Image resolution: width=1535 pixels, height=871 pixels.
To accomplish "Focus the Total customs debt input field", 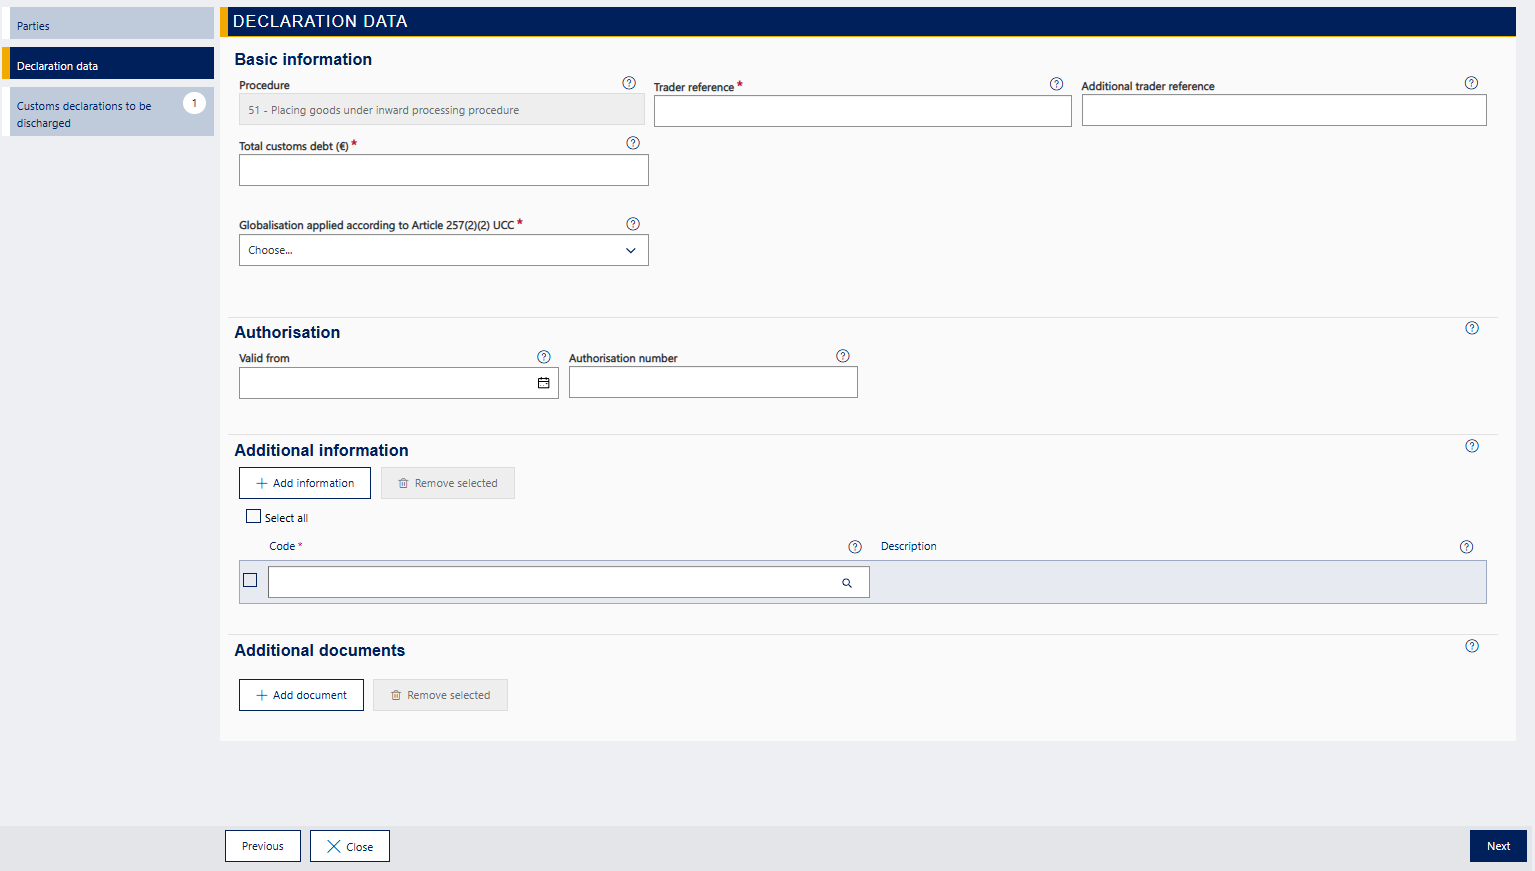I will point(443,170).
